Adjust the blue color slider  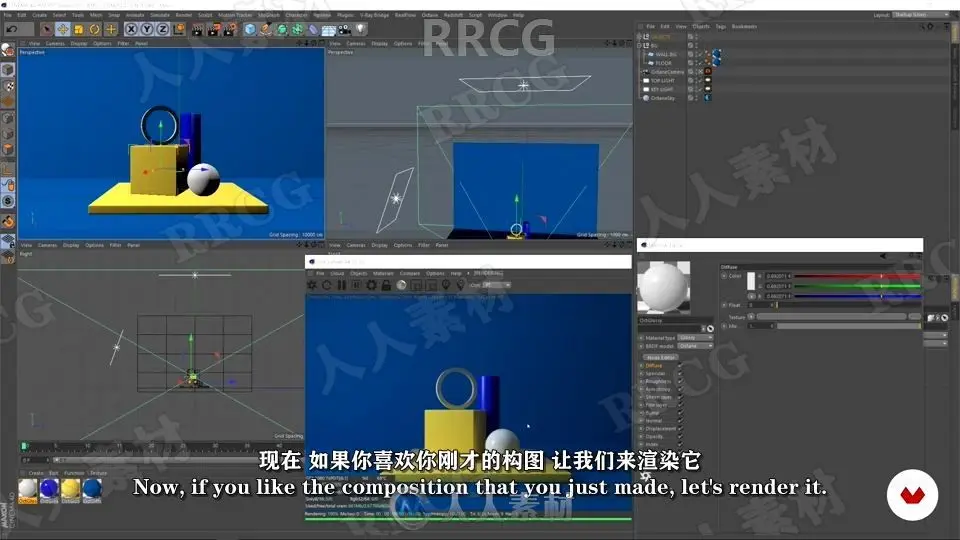[x=857, y=296]
